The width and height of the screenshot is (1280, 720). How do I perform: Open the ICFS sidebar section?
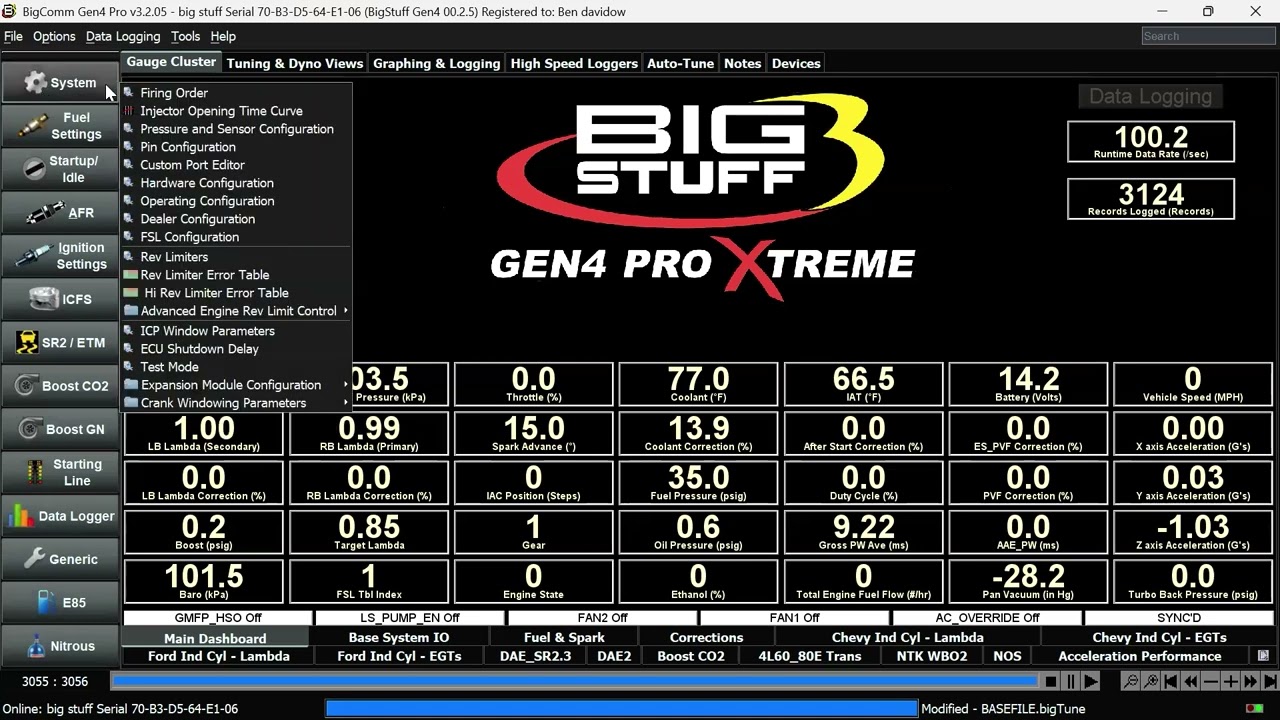click(x=60, y=299)
